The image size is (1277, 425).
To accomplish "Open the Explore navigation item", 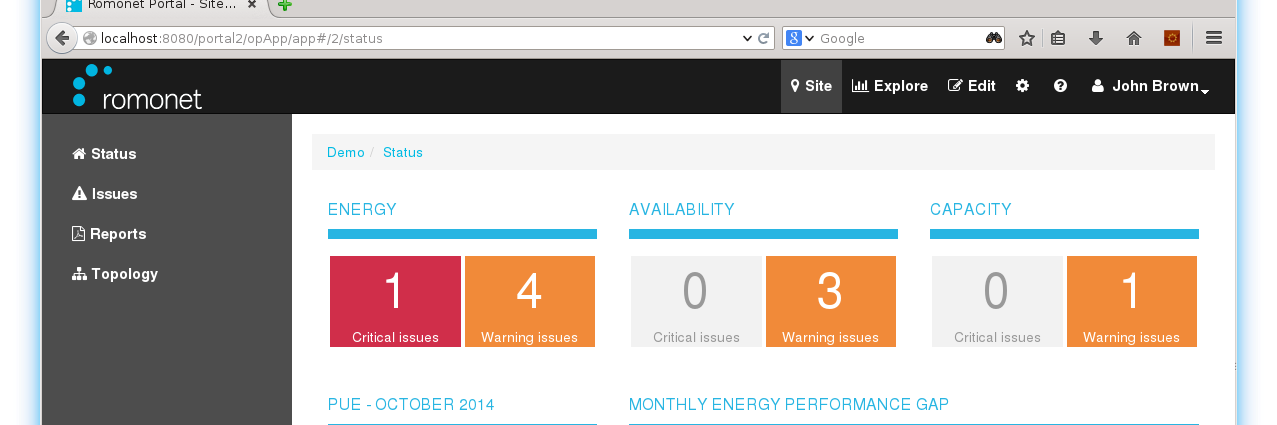I will point(890,86).
